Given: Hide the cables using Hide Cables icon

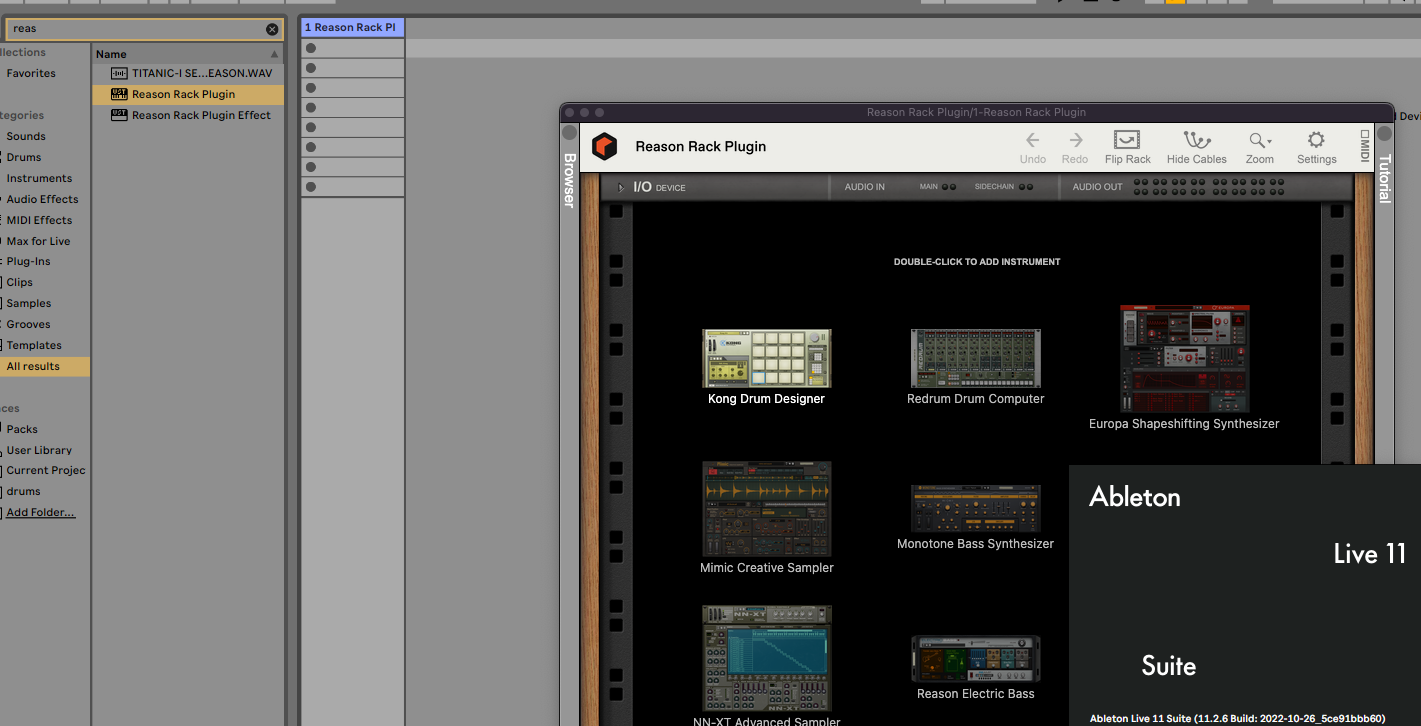Looking at the screenshot, I should [x=1196, y=140].
